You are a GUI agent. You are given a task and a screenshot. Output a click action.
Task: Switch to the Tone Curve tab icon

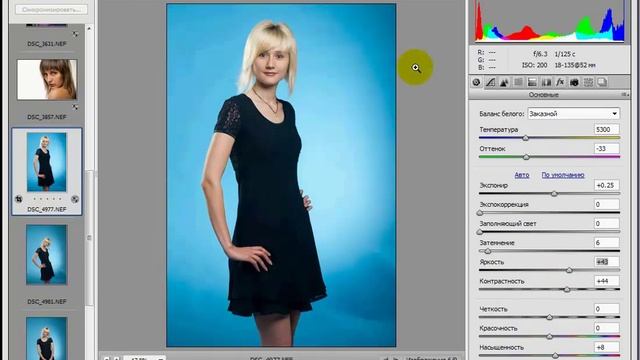click(490, 82)
